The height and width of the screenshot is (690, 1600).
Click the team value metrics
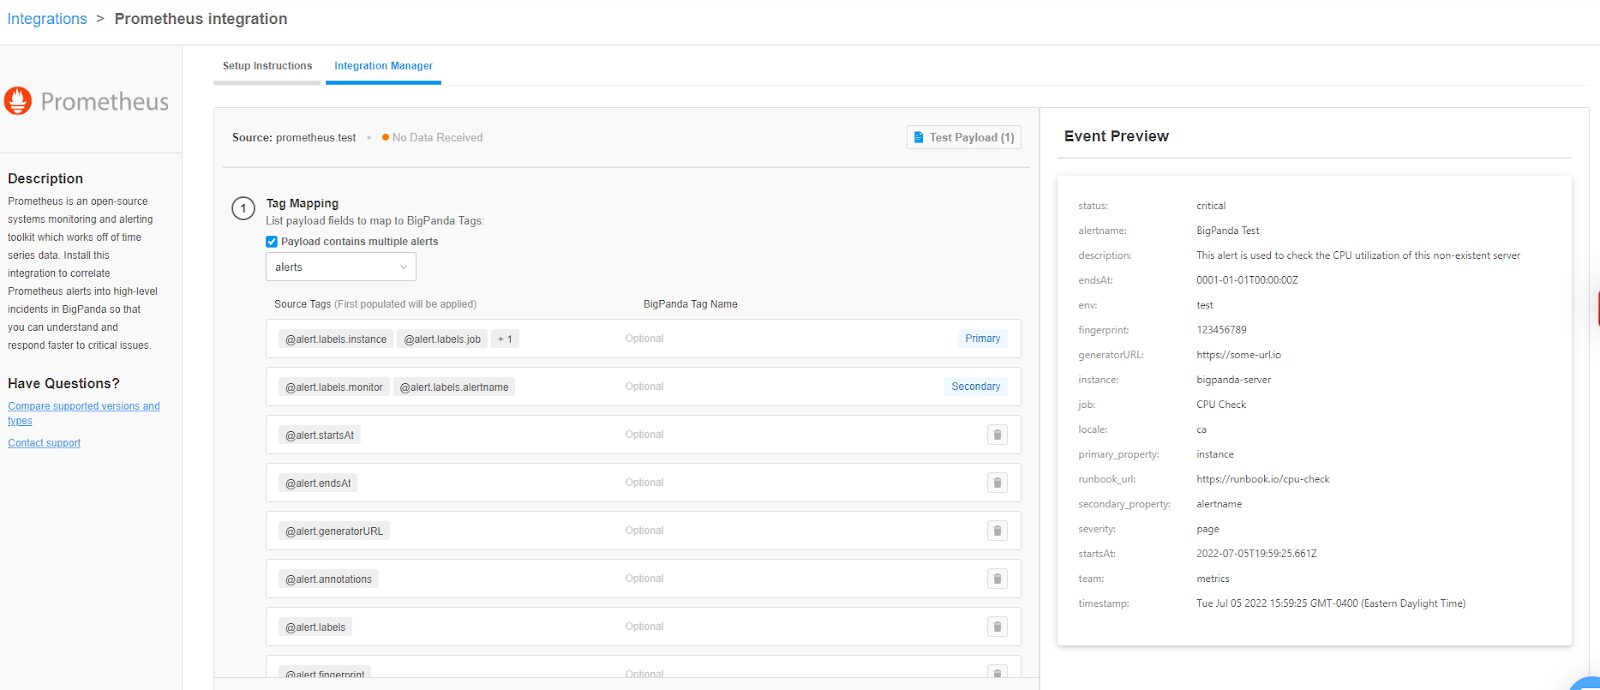tap(1212, 579)
